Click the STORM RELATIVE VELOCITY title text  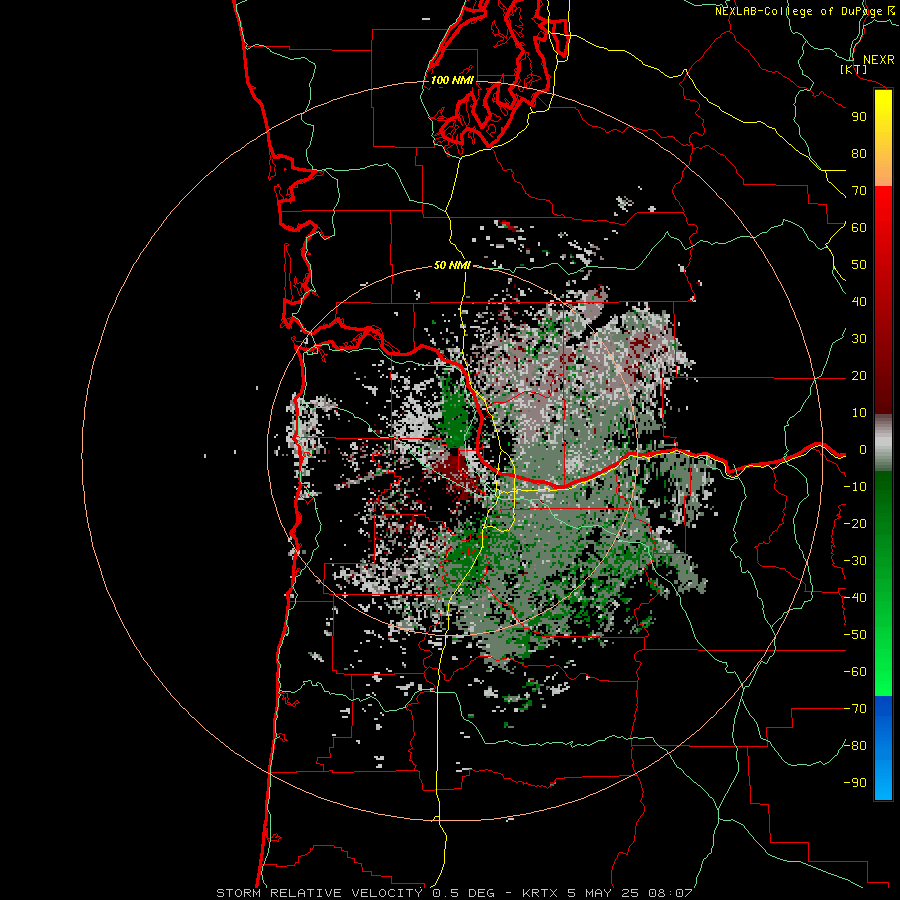click(x=319, y=893)
